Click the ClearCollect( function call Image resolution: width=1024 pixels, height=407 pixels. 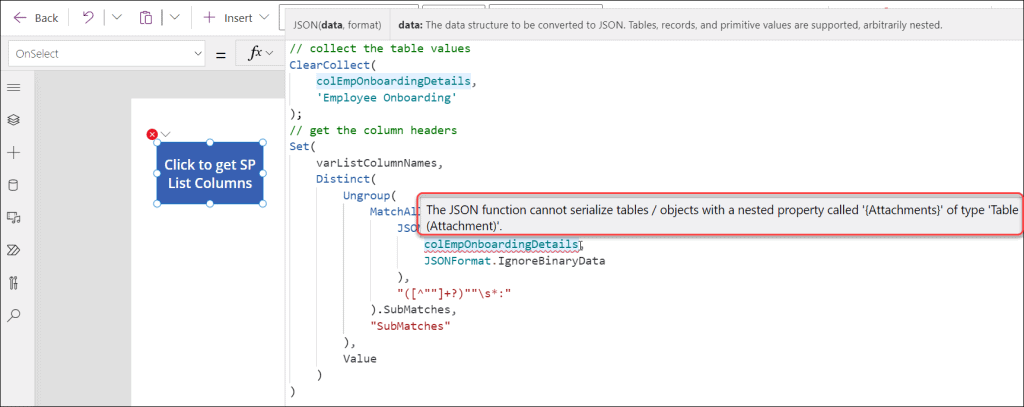click(332, 65)
